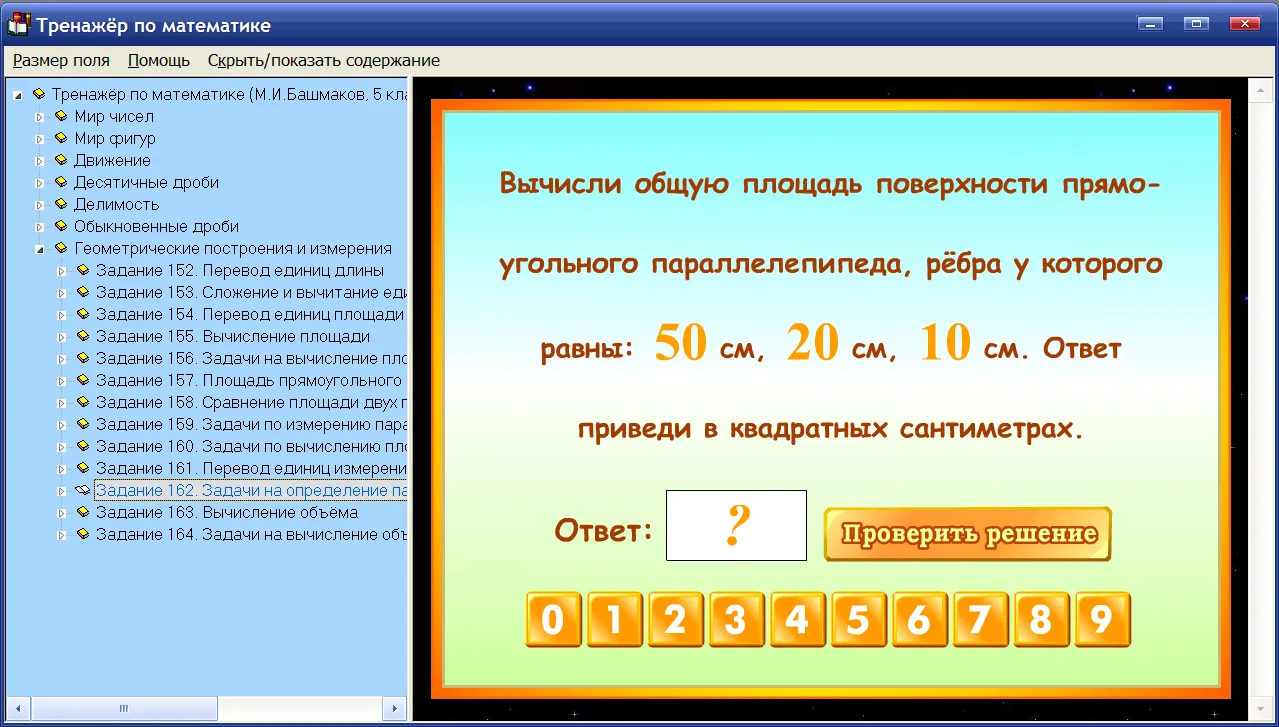Click the root Тренажёр book icon
This screenshot has height=727, width=1279.
click(38, 94)
